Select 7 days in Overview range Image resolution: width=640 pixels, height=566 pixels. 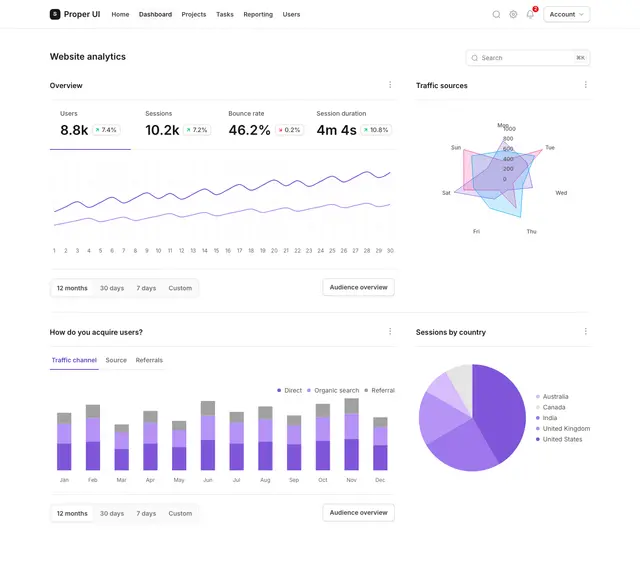coord(146,288)
